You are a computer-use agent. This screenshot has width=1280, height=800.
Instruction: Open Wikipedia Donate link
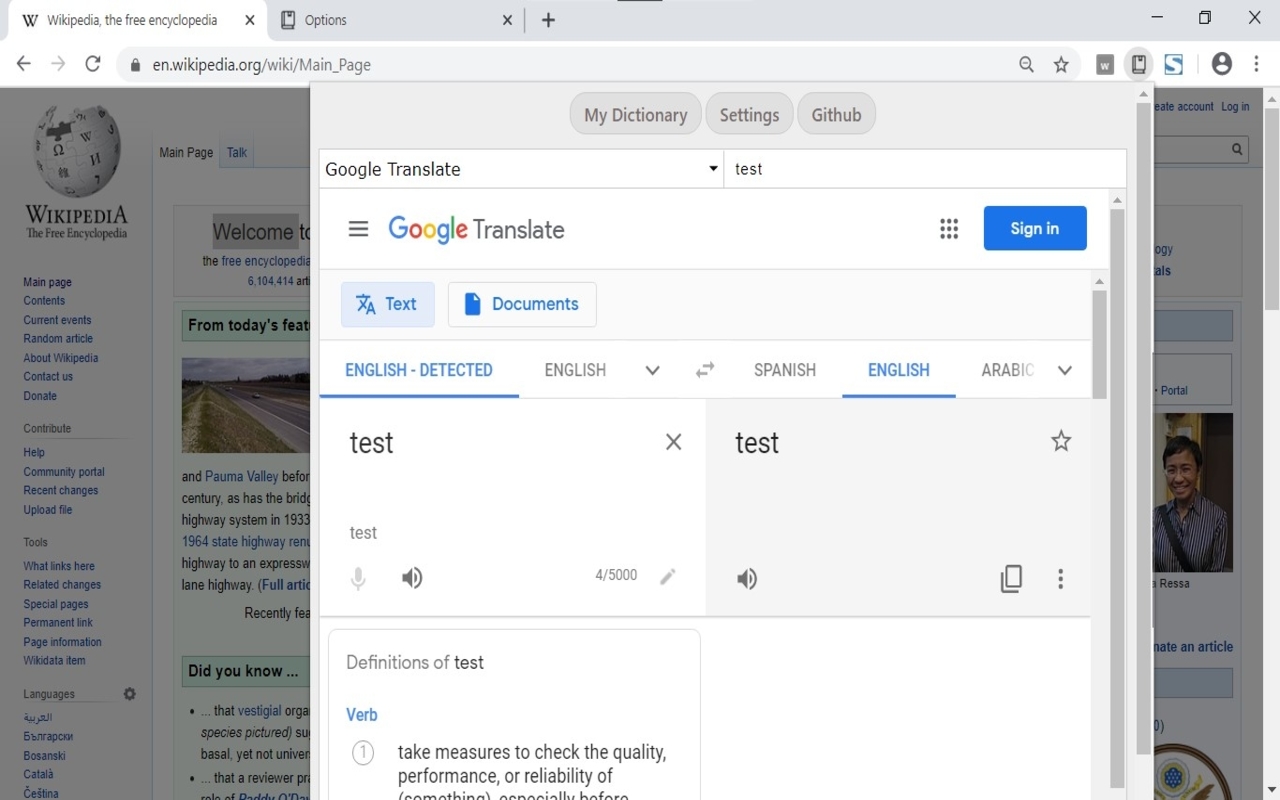point(40,396)
